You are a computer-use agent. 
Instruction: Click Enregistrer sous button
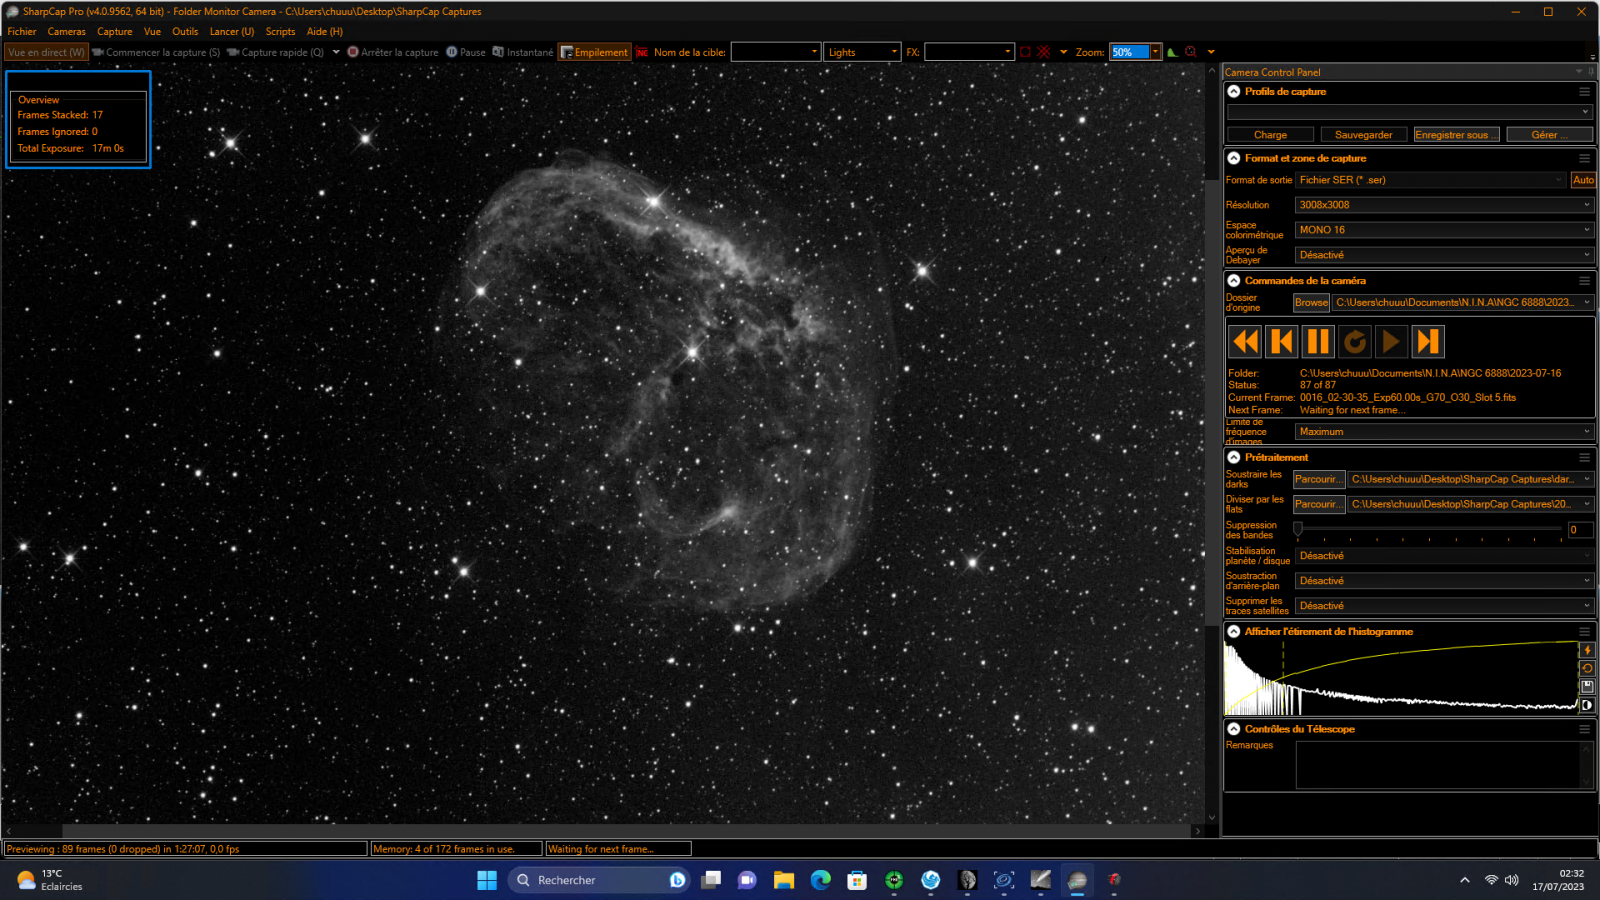click(x=1457, y=135)
